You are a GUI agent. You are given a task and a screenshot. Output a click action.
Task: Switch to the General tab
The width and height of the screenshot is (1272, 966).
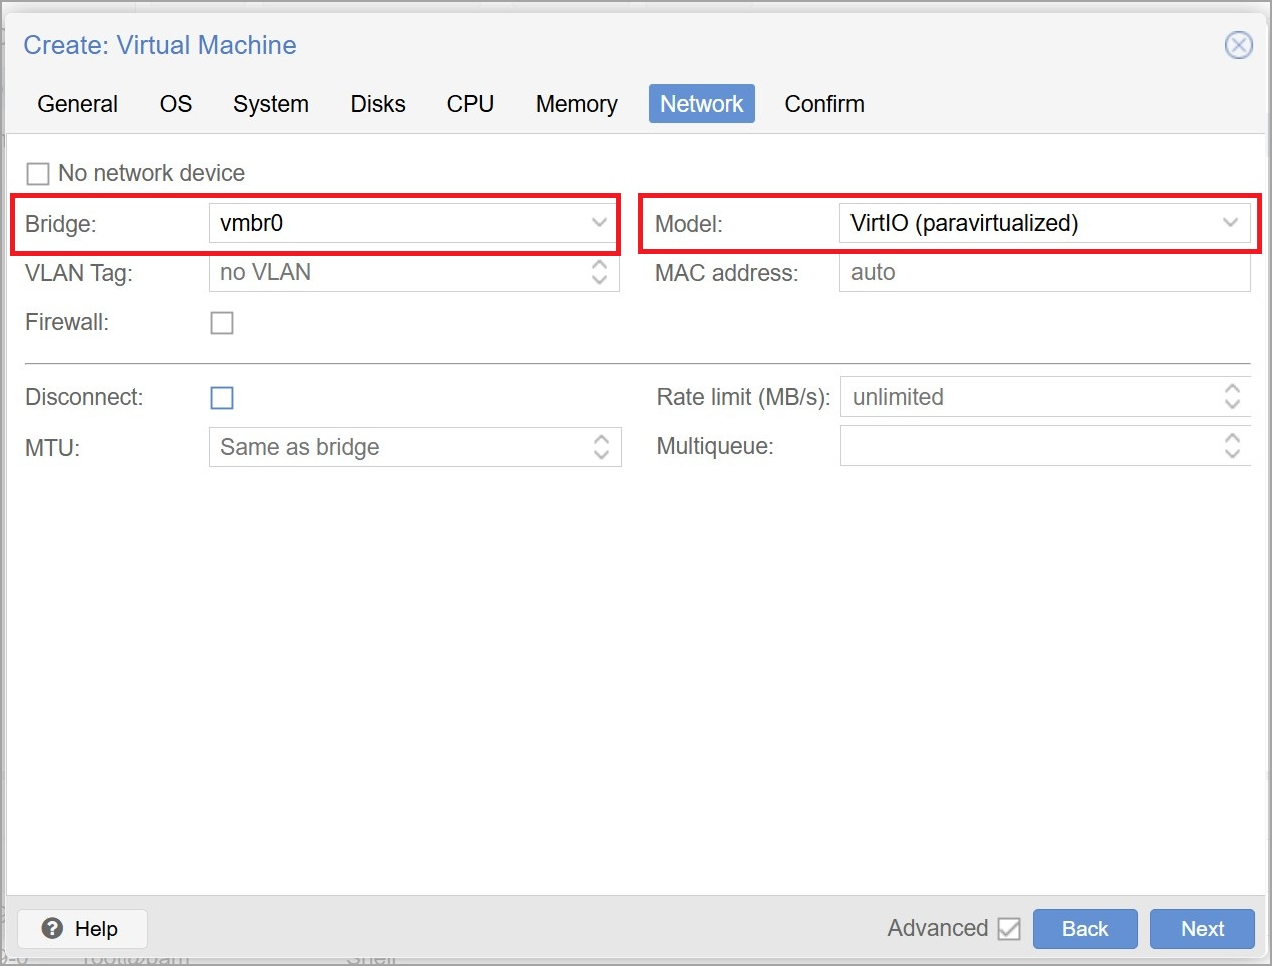(x=78, y=104)
